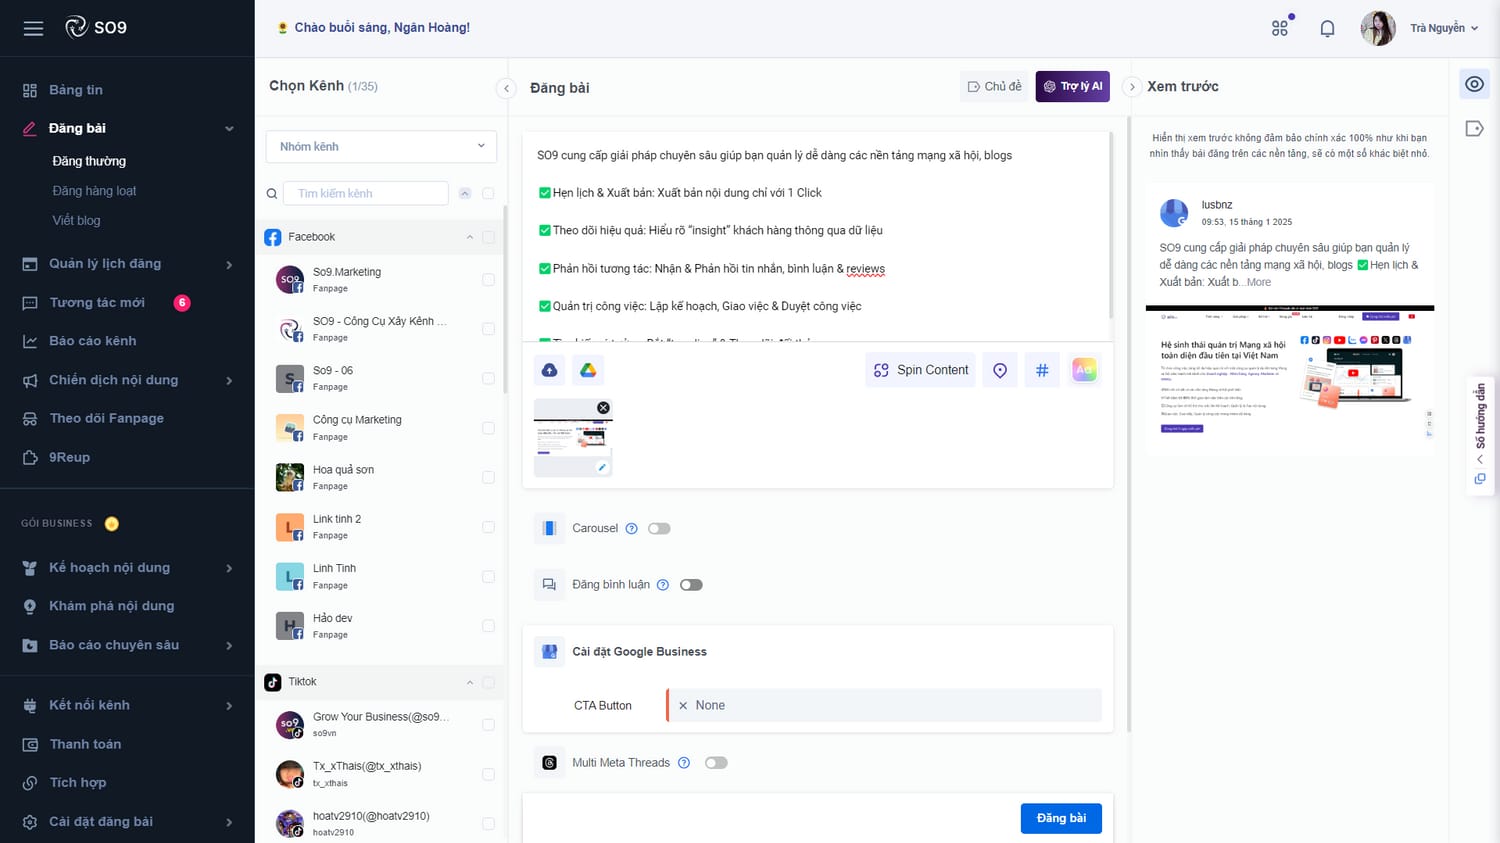Open Đăng hàng loạt
The image size is (1500, 843).
point(94,191)
